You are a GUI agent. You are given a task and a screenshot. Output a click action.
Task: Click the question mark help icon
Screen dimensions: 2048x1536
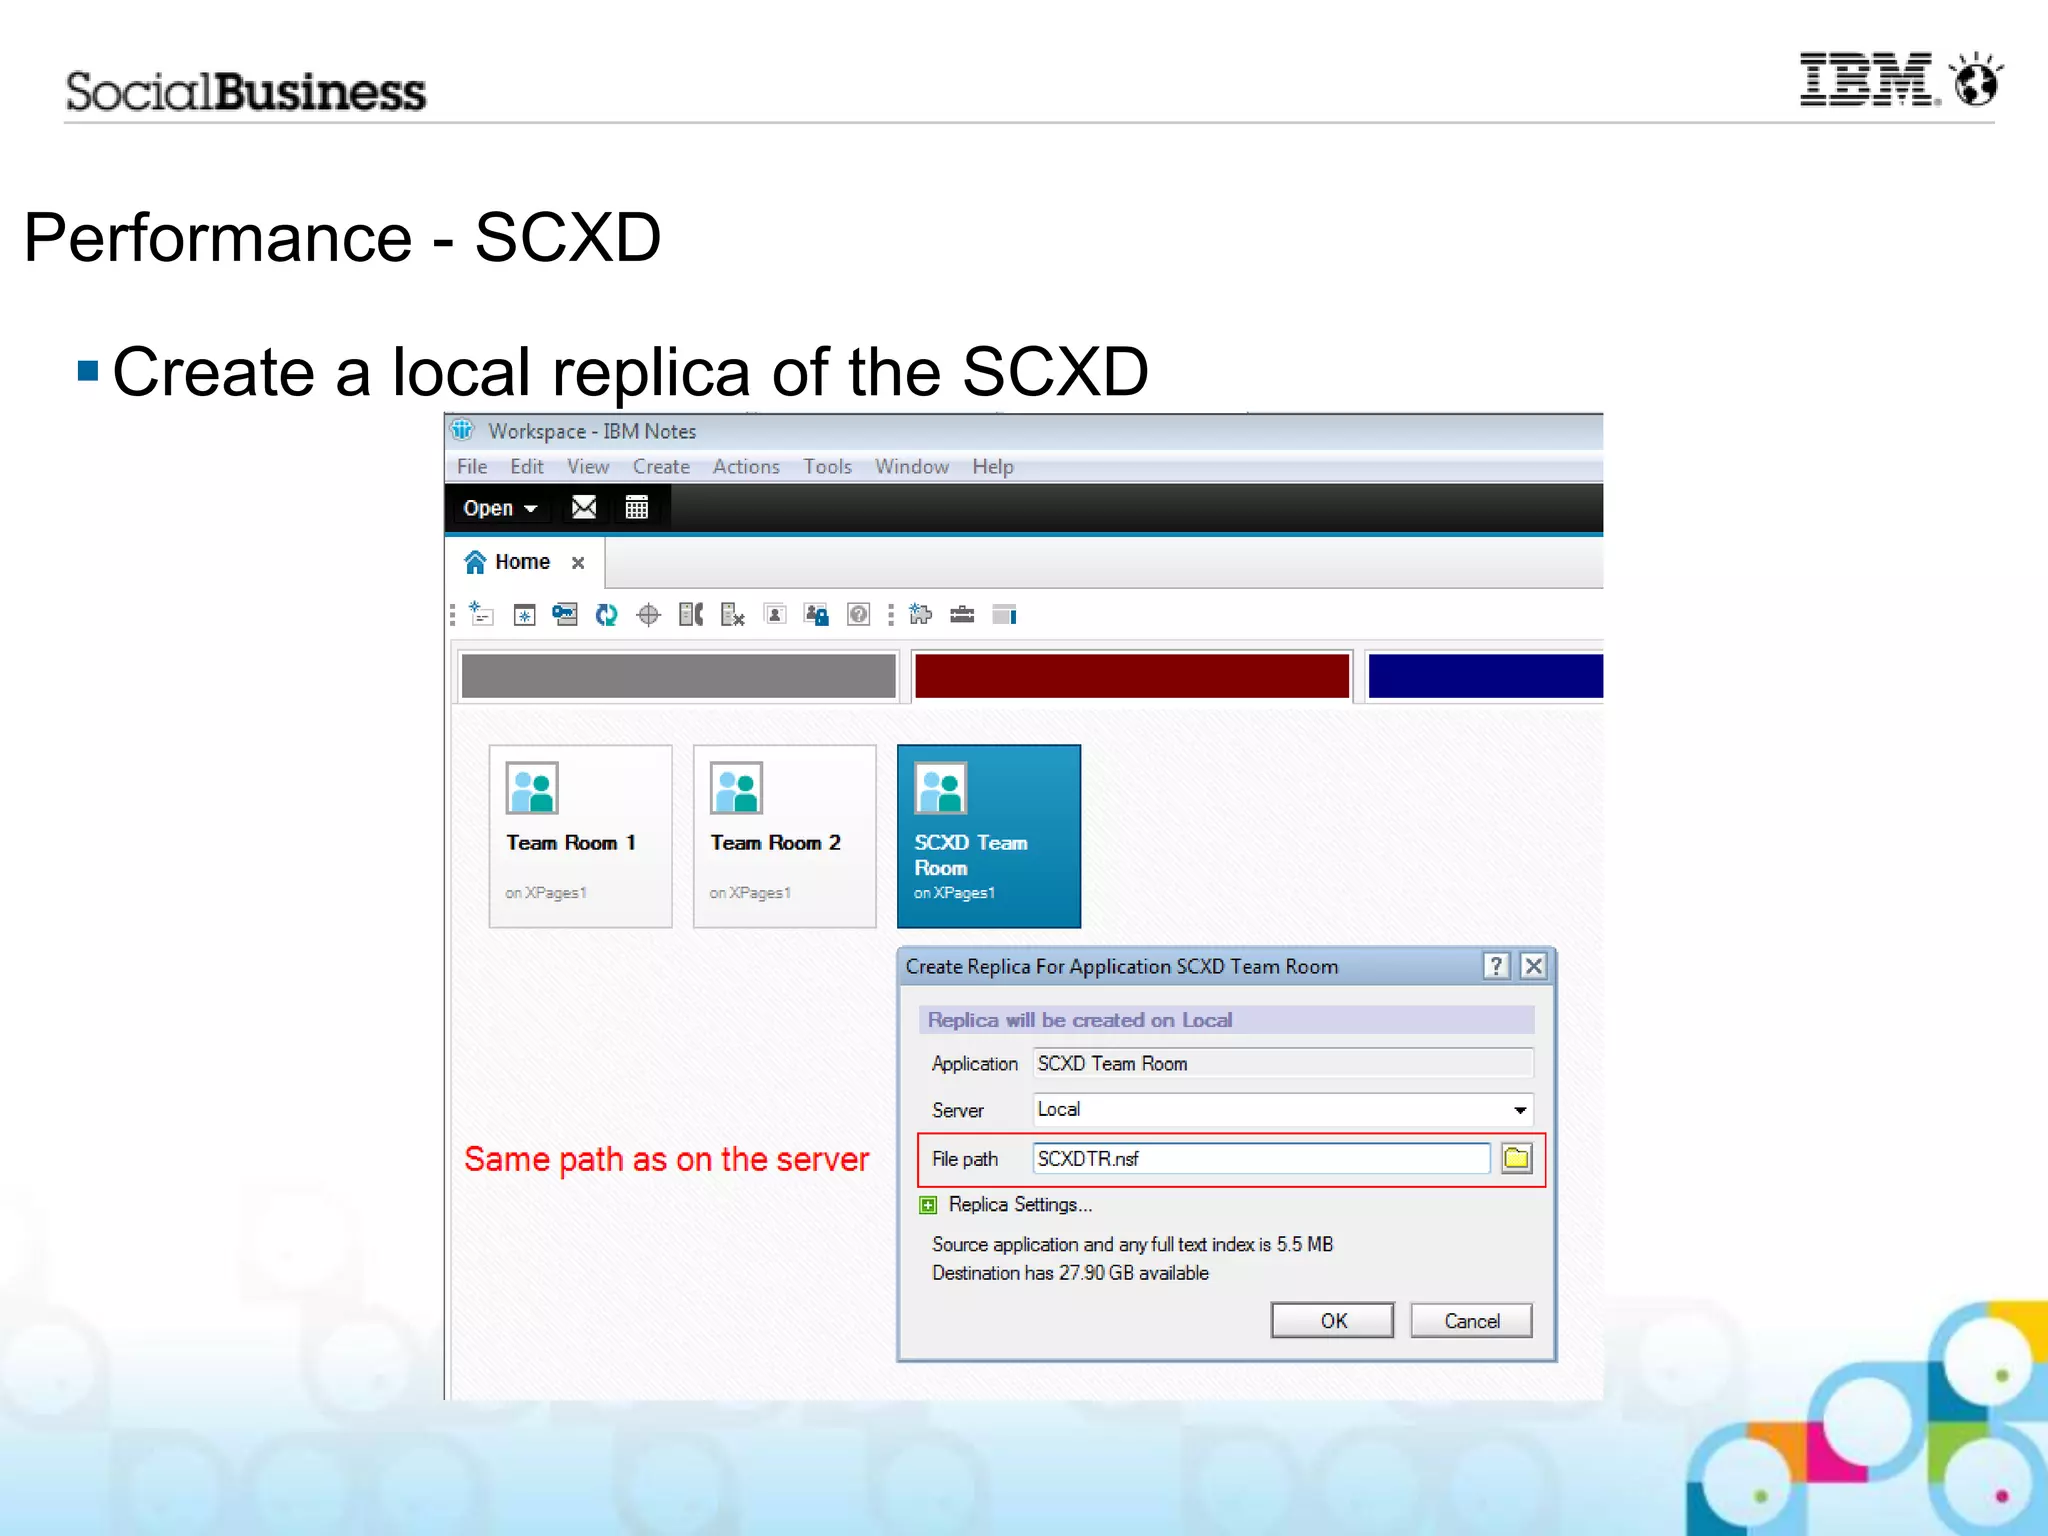point(858,614)
